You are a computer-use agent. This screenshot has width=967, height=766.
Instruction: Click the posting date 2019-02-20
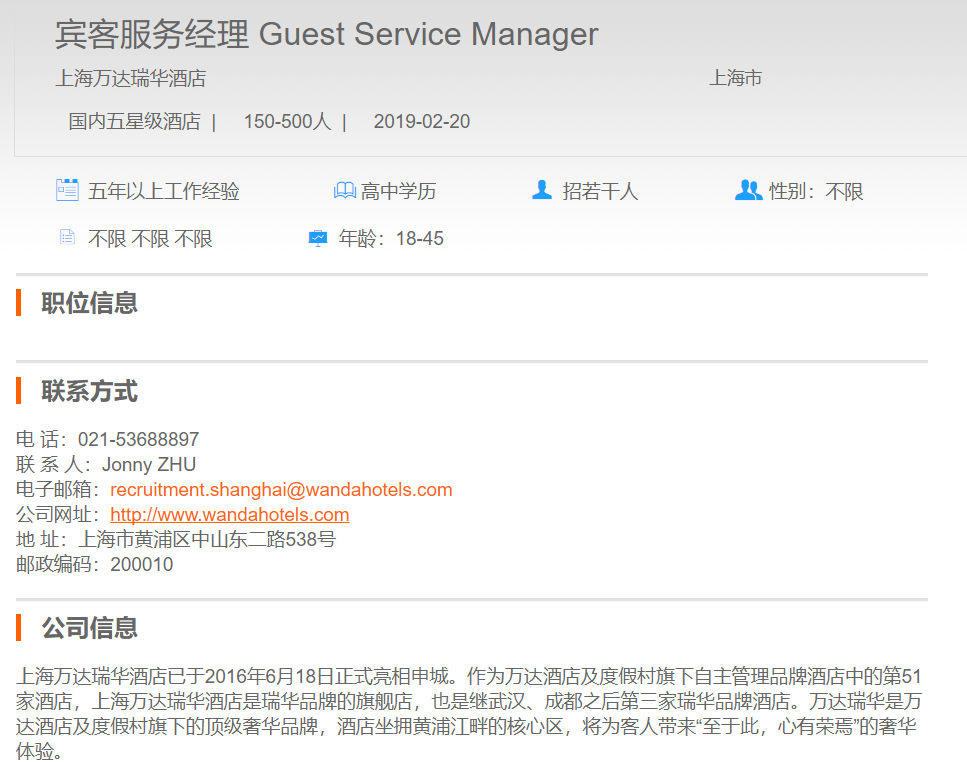coord(422,122)
